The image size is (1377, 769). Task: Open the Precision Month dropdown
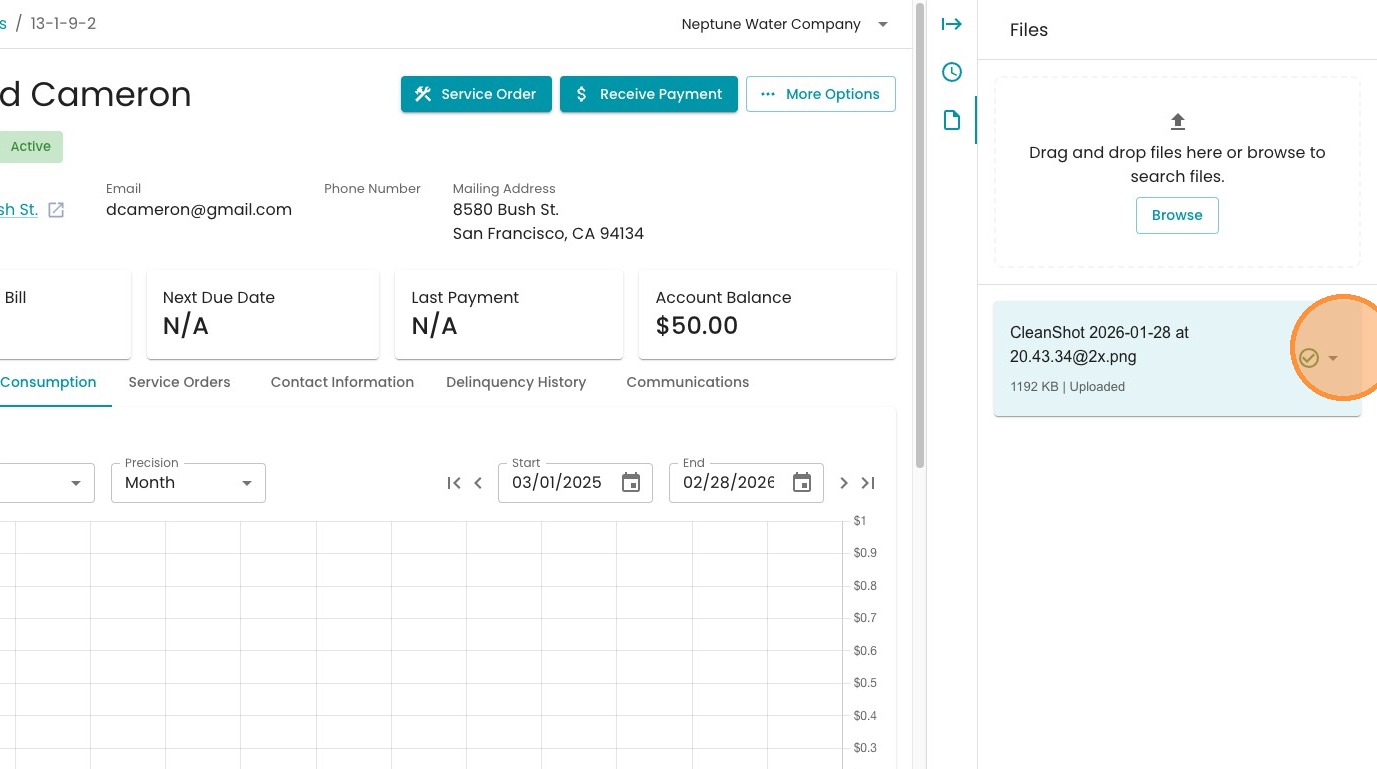(x=188, y=483)
